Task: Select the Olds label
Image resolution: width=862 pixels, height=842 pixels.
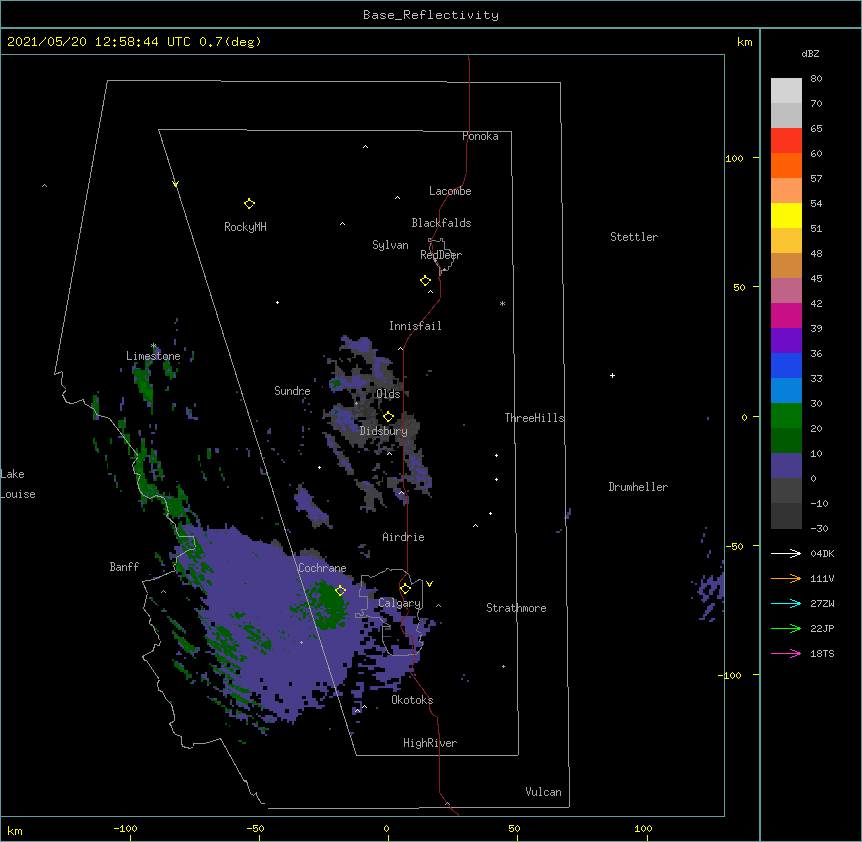Action: click(388, 394)
